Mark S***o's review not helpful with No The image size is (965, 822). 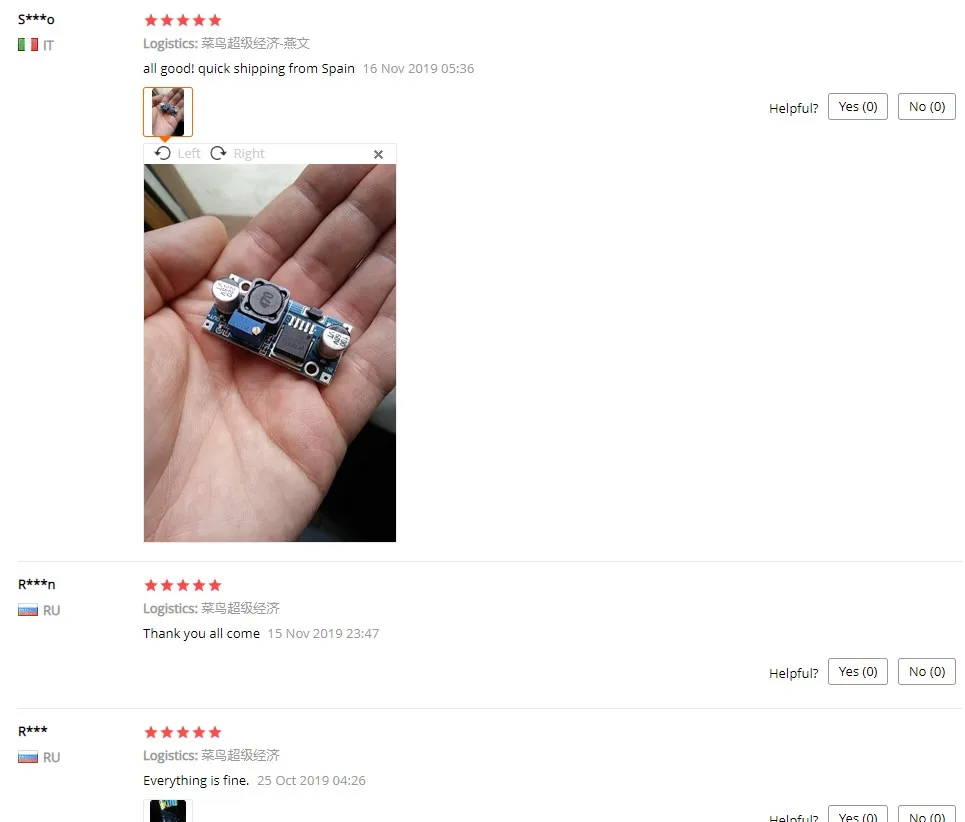(x=927, y=106)
